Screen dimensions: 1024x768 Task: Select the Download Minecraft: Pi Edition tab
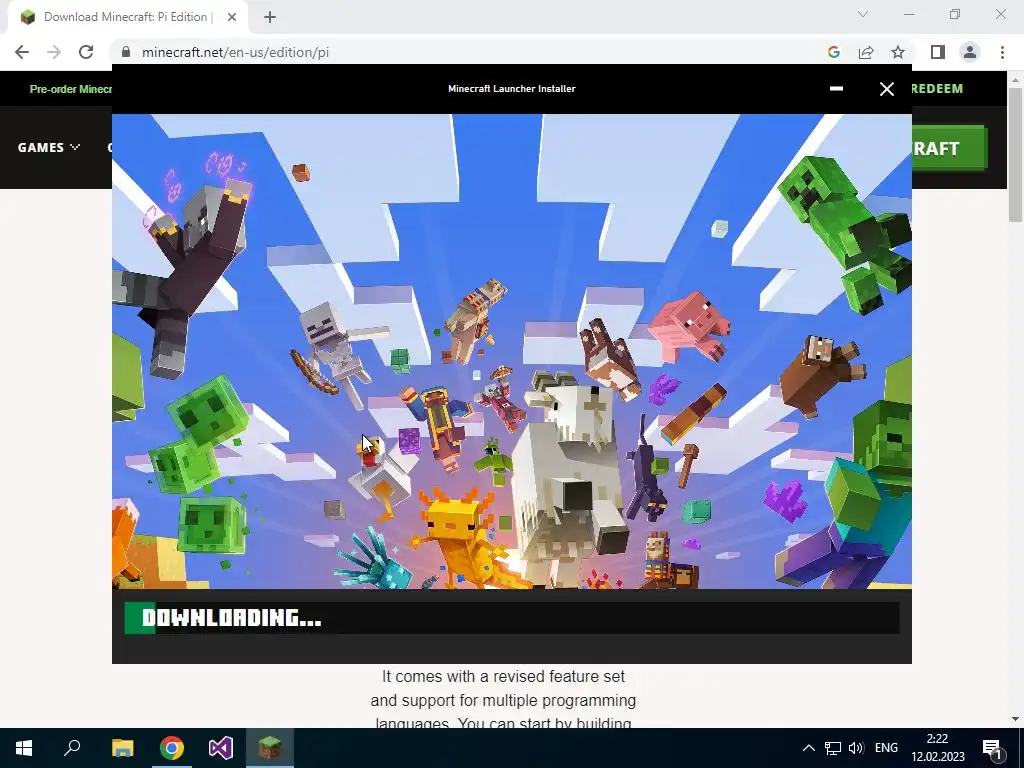pyautogui.click(x=127, y=17)
